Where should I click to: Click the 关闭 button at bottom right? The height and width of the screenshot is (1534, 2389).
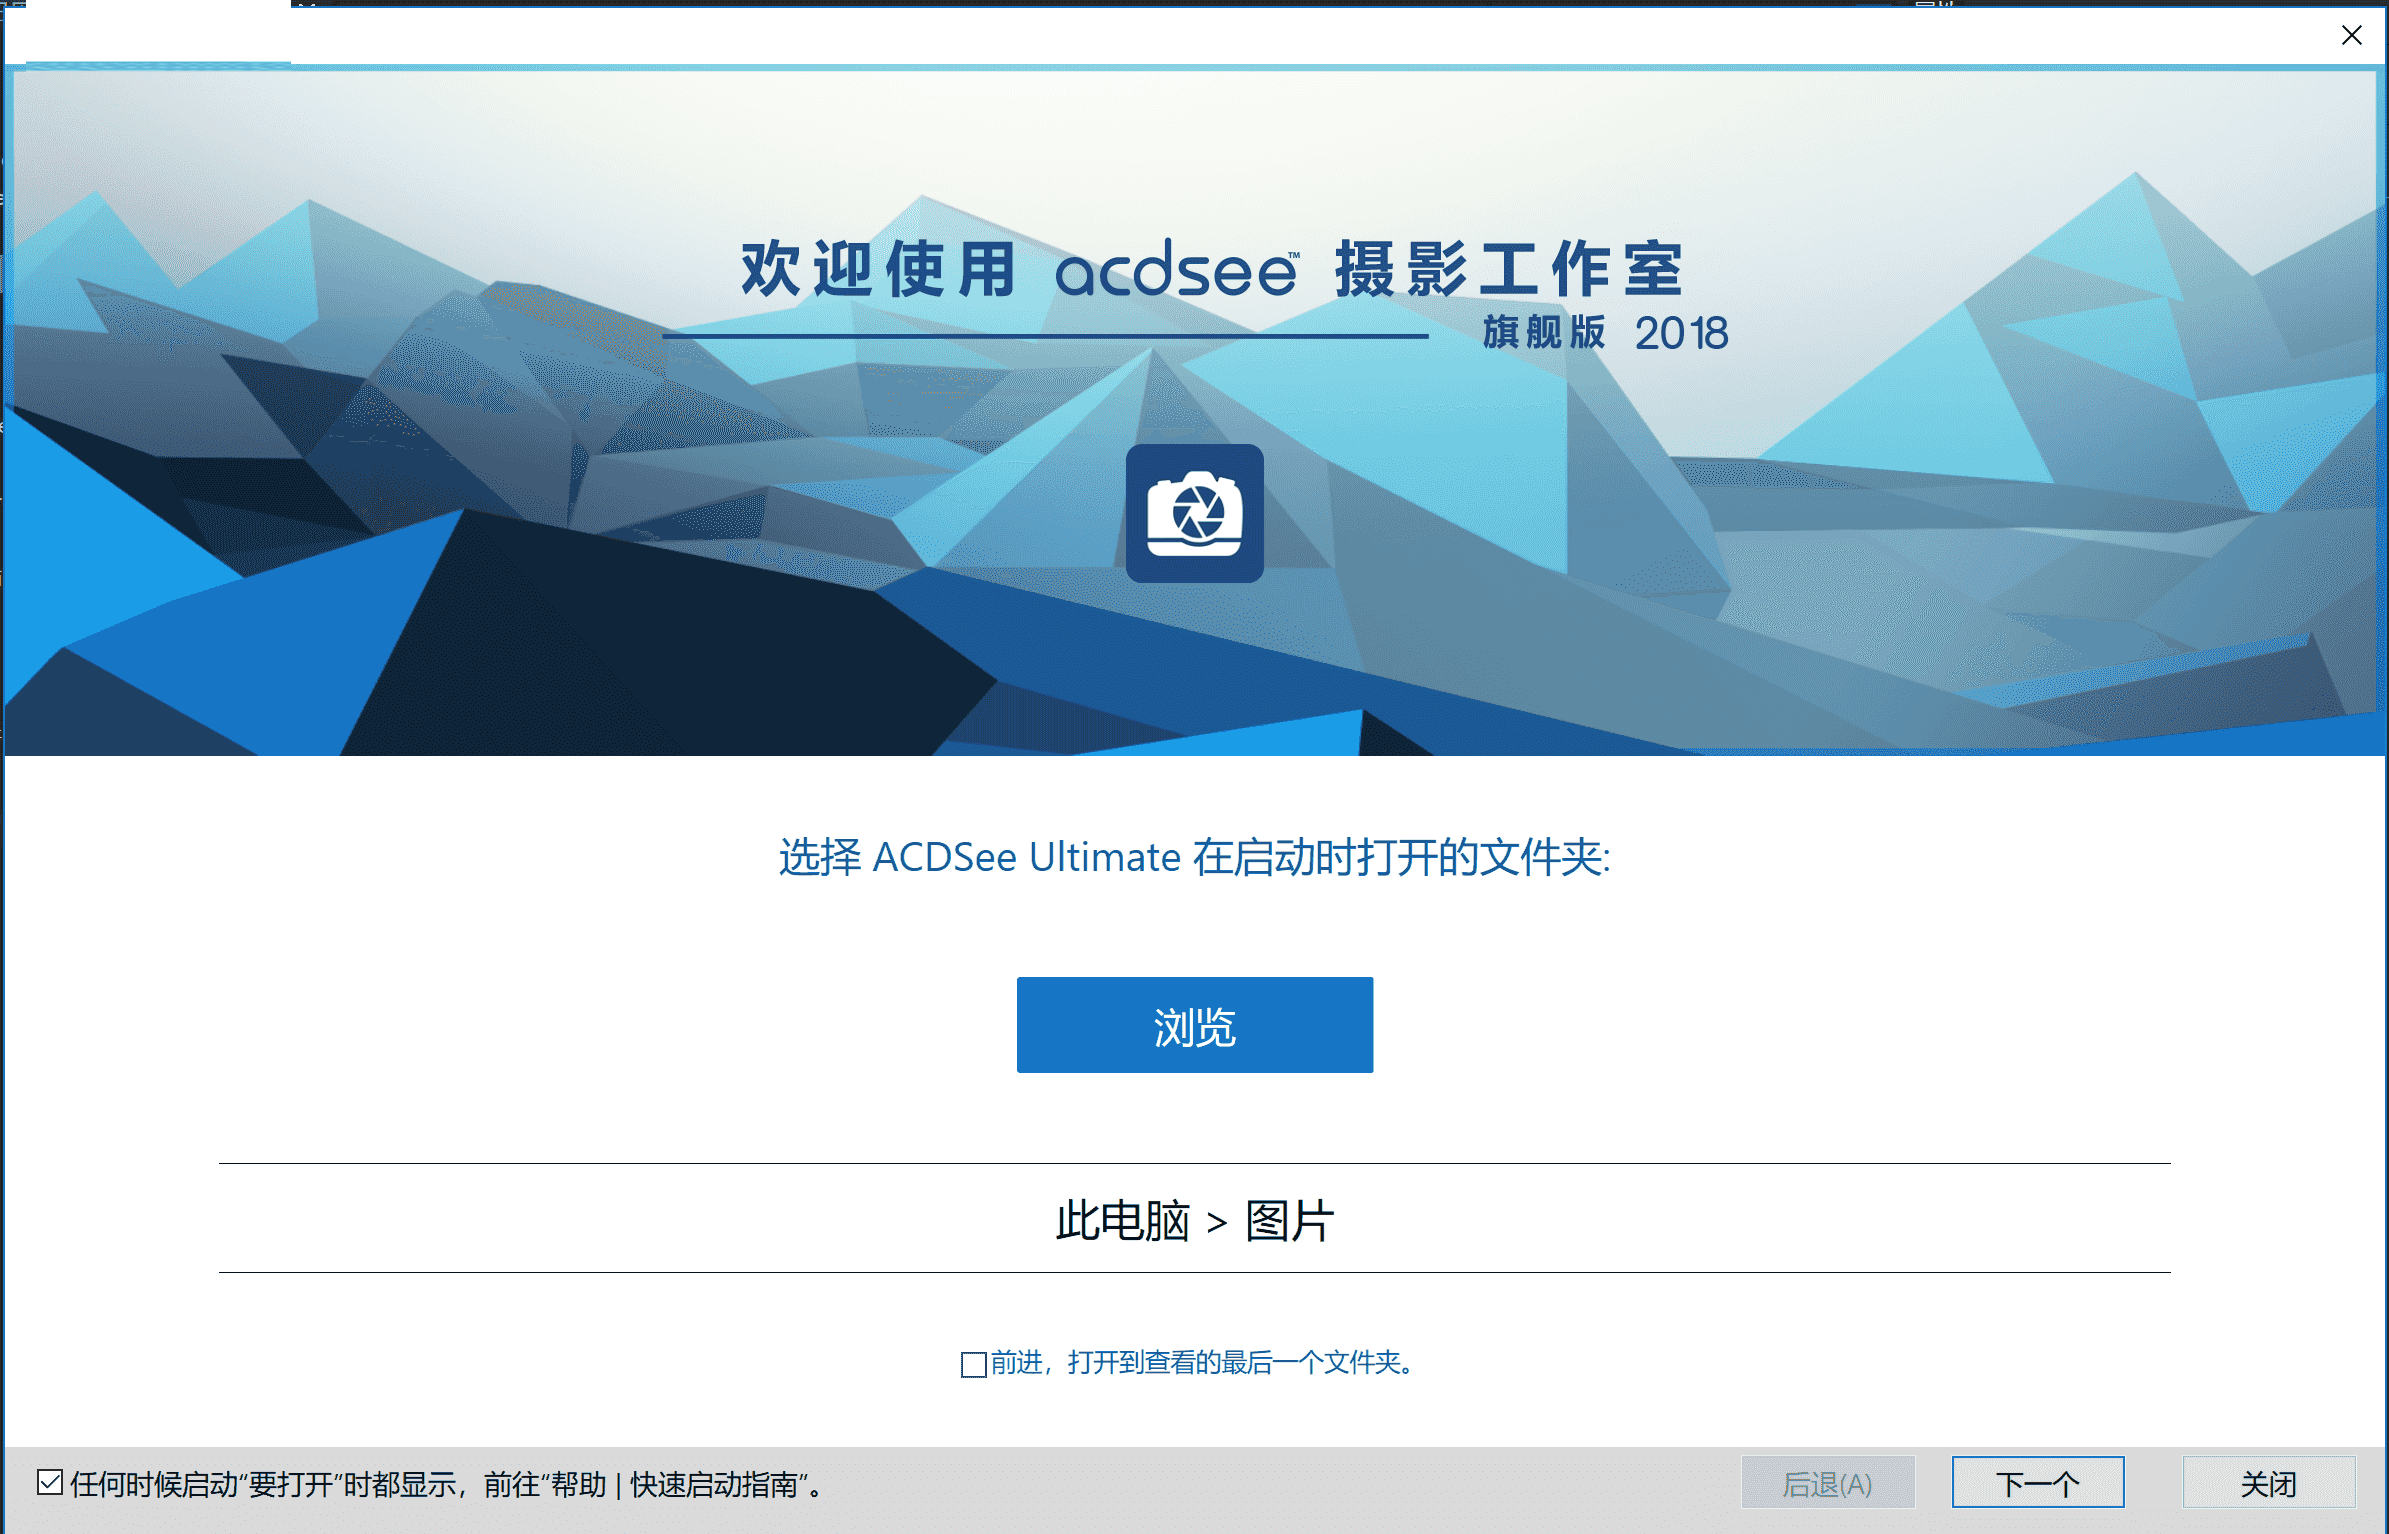click(x=2268, y=1483)
